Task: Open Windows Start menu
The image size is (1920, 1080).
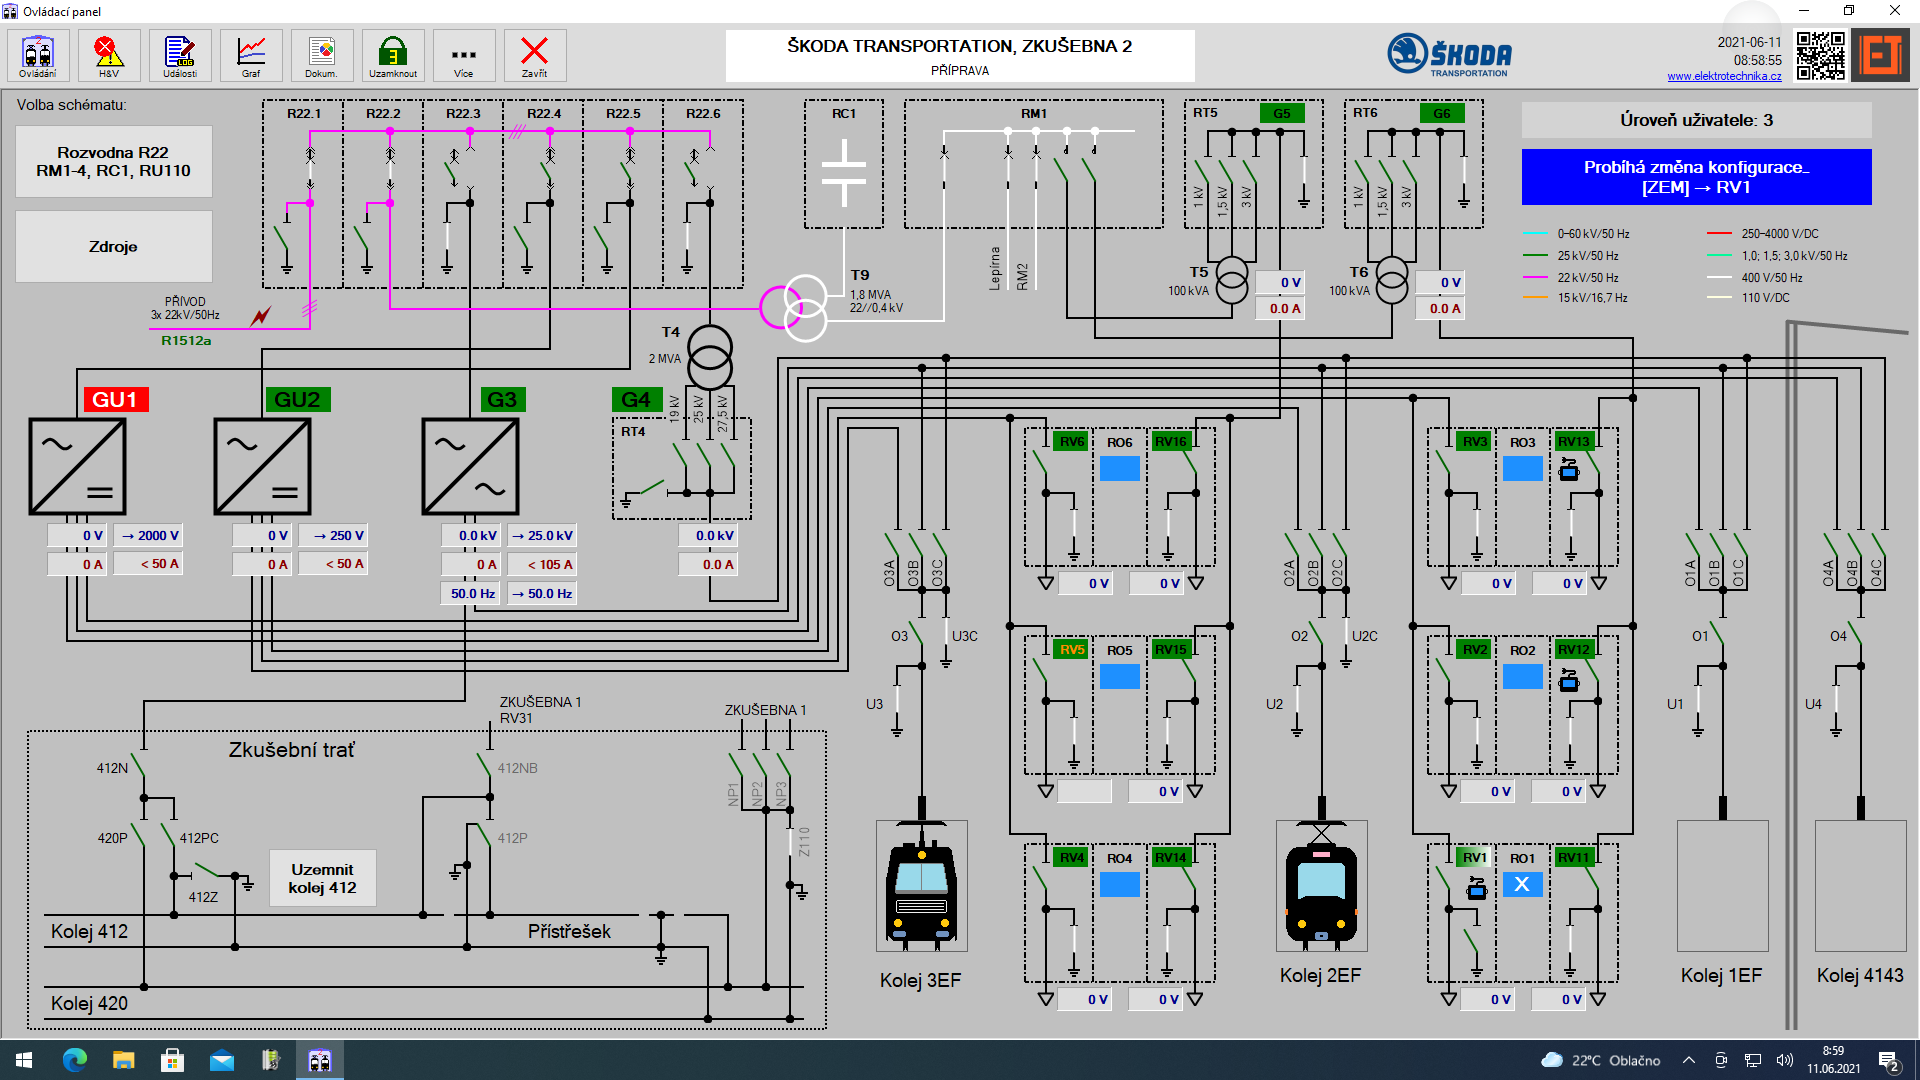Action: 24,1060
